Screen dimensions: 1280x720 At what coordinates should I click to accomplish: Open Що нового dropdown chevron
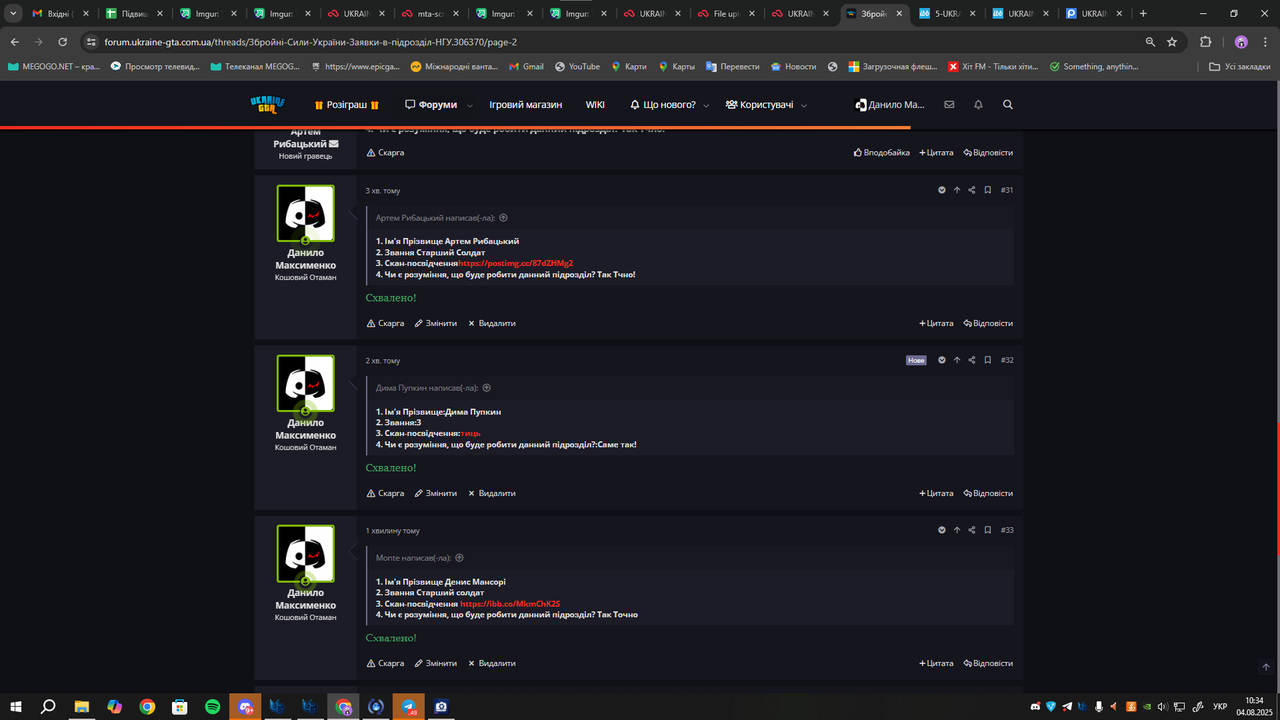click(706, 105)
